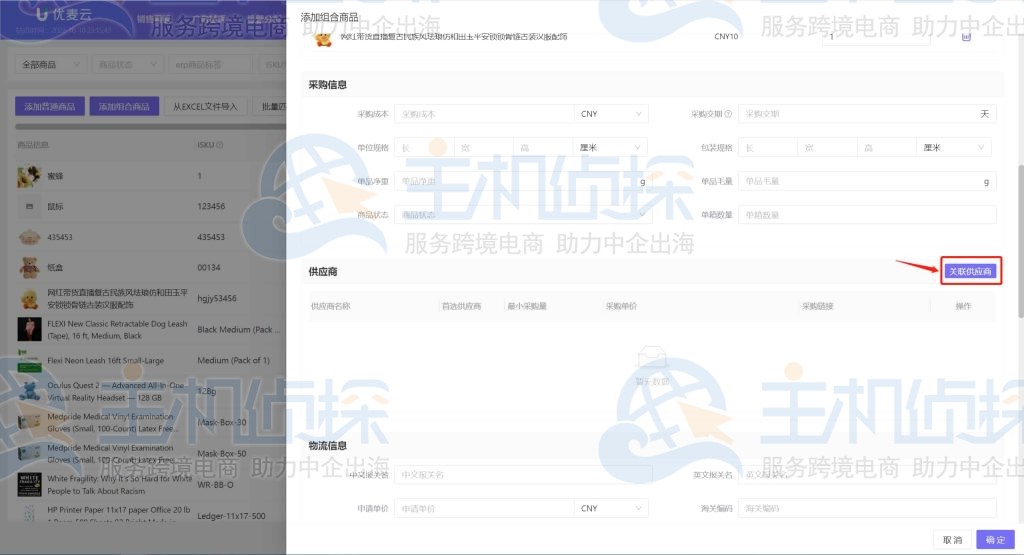Confirm with the 确定 button
The width and height of the screenshot is (1024, 555).
pyautogui.click(x=995, y=539)
